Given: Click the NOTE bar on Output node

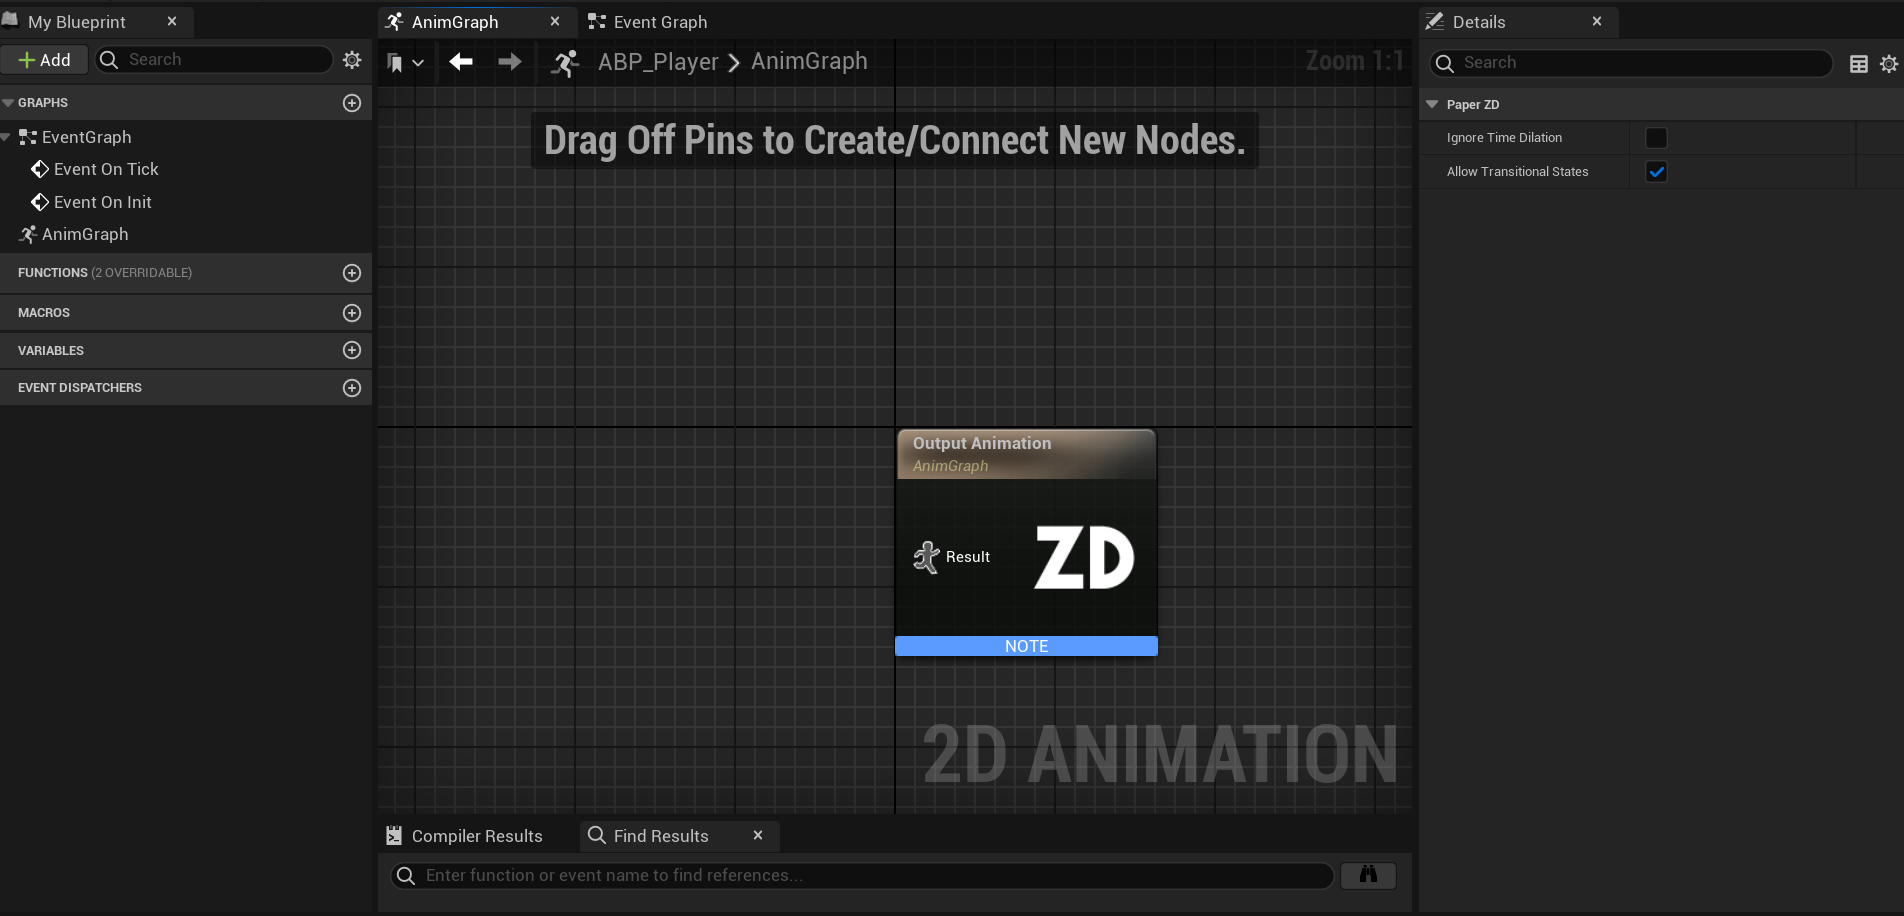Looking at the screenshot, I should tap(1026, 646).
